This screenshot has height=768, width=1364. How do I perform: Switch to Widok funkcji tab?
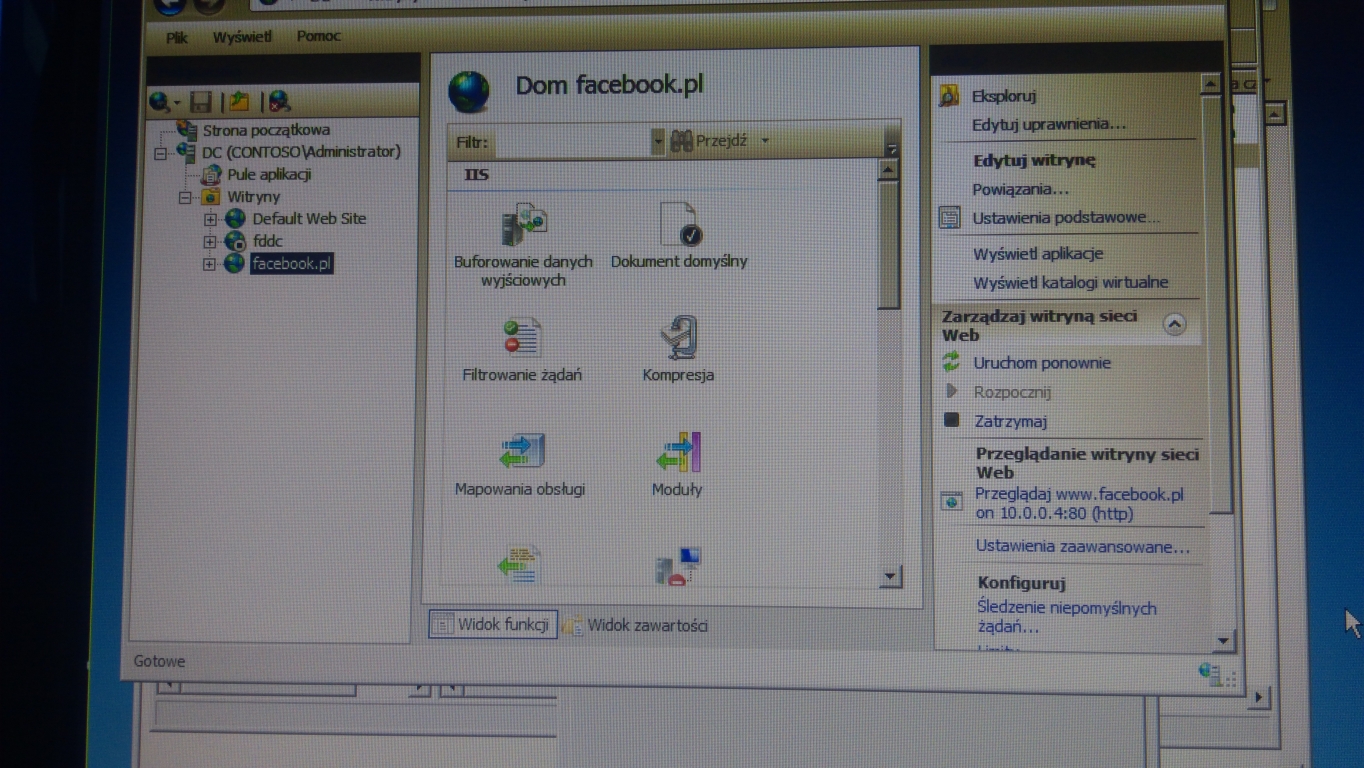coord(493,624)
